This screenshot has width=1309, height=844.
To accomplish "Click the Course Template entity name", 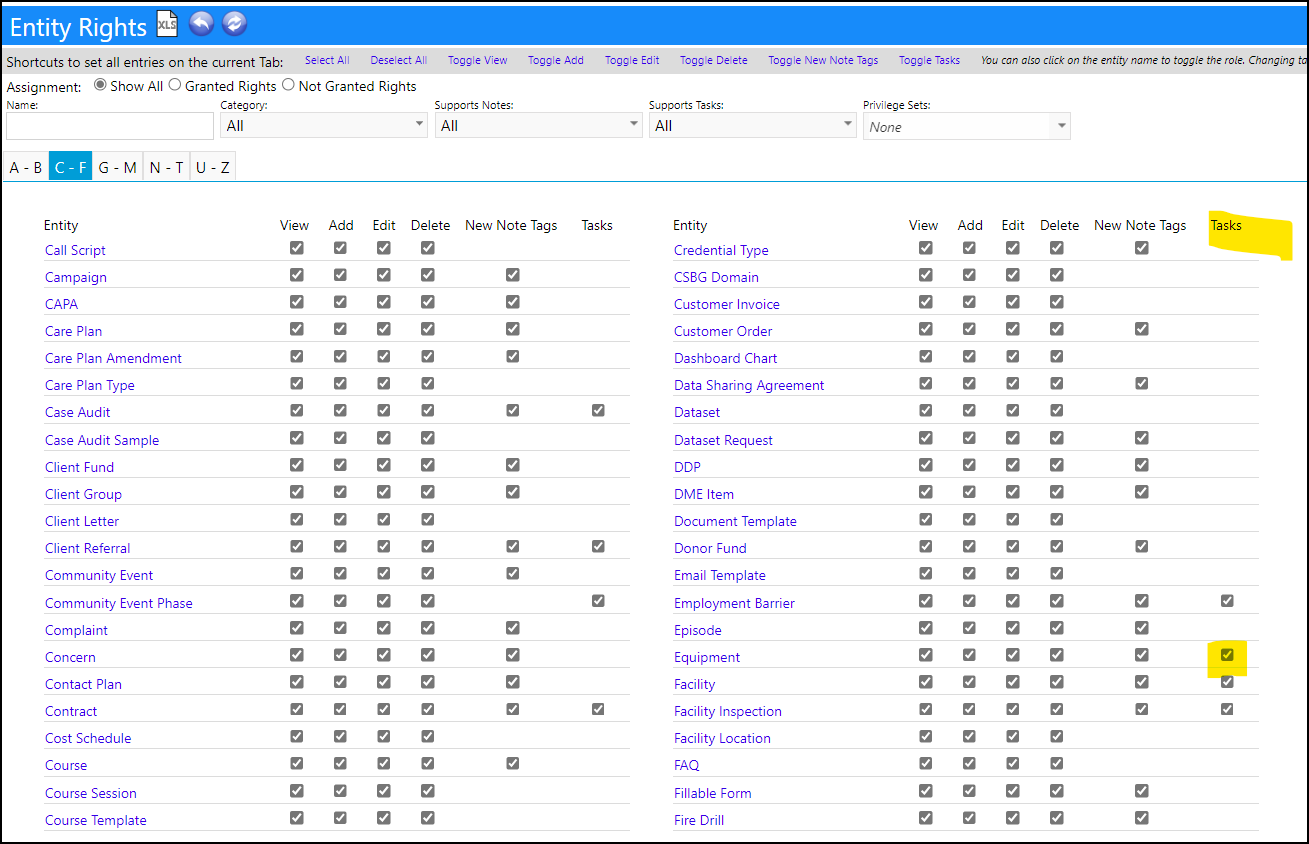I will [x=95, y=820].
